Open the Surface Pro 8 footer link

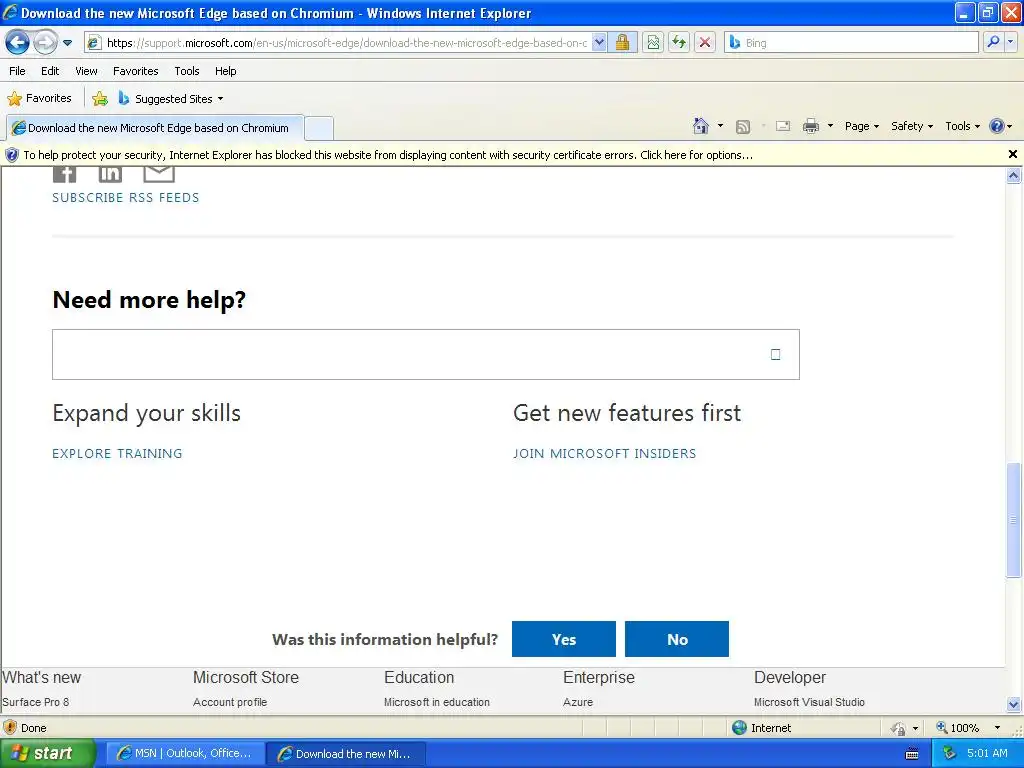coord(35,702)
